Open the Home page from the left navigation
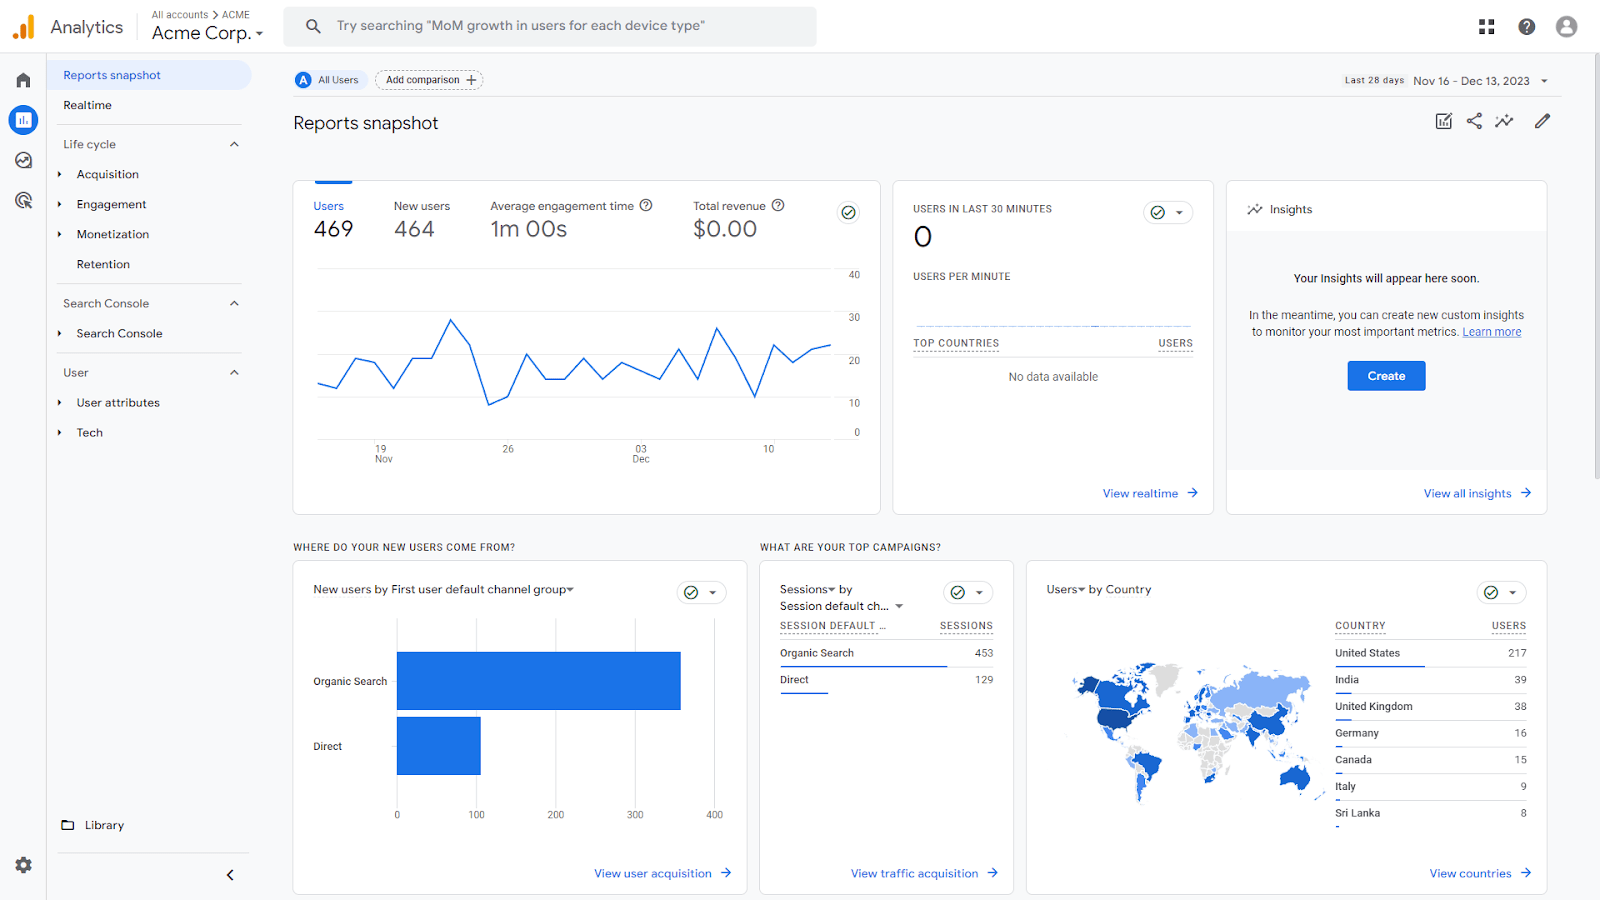 (x=22, y=79)
